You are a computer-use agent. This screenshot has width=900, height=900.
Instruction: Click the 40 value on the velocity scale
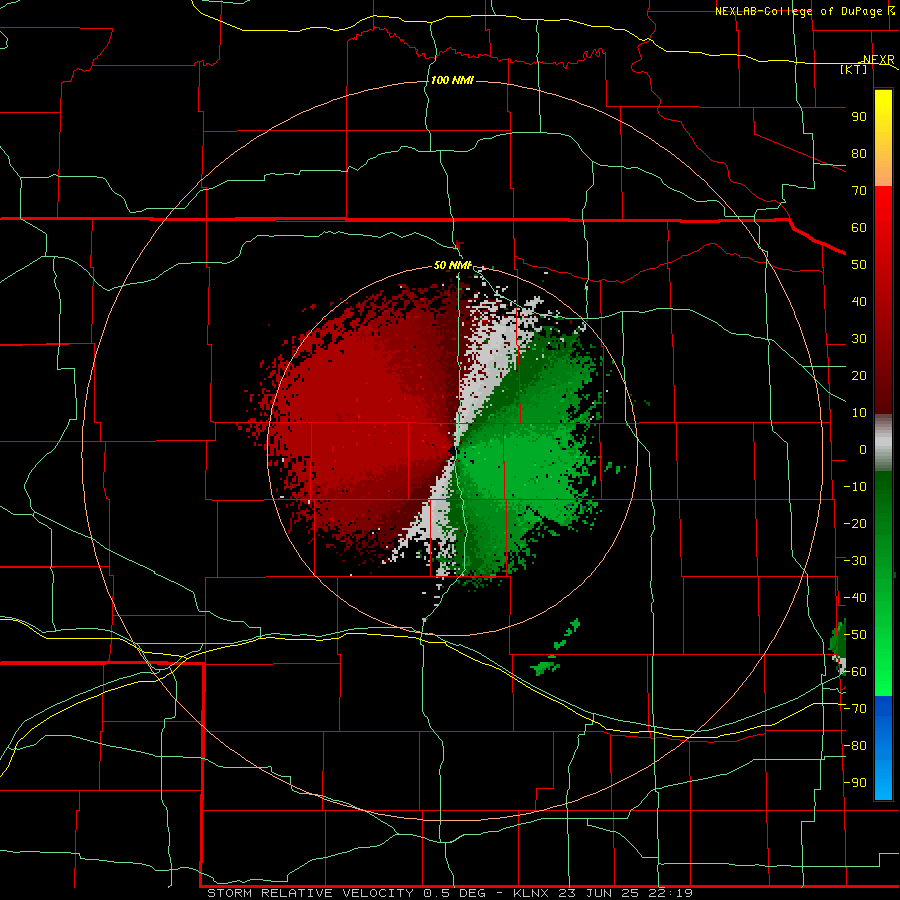[859, 302]
